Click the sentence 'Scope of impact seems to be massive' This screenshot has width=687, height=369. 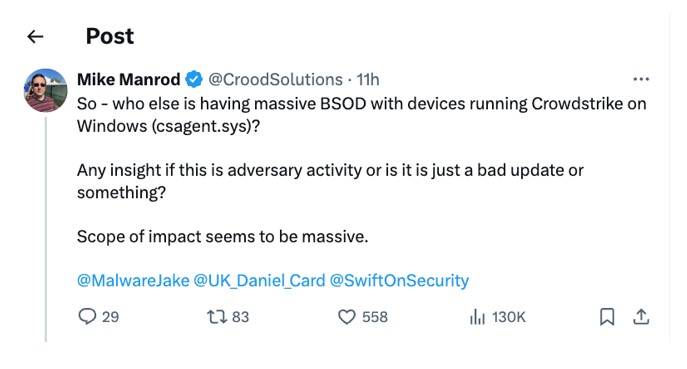coord(223,237)
